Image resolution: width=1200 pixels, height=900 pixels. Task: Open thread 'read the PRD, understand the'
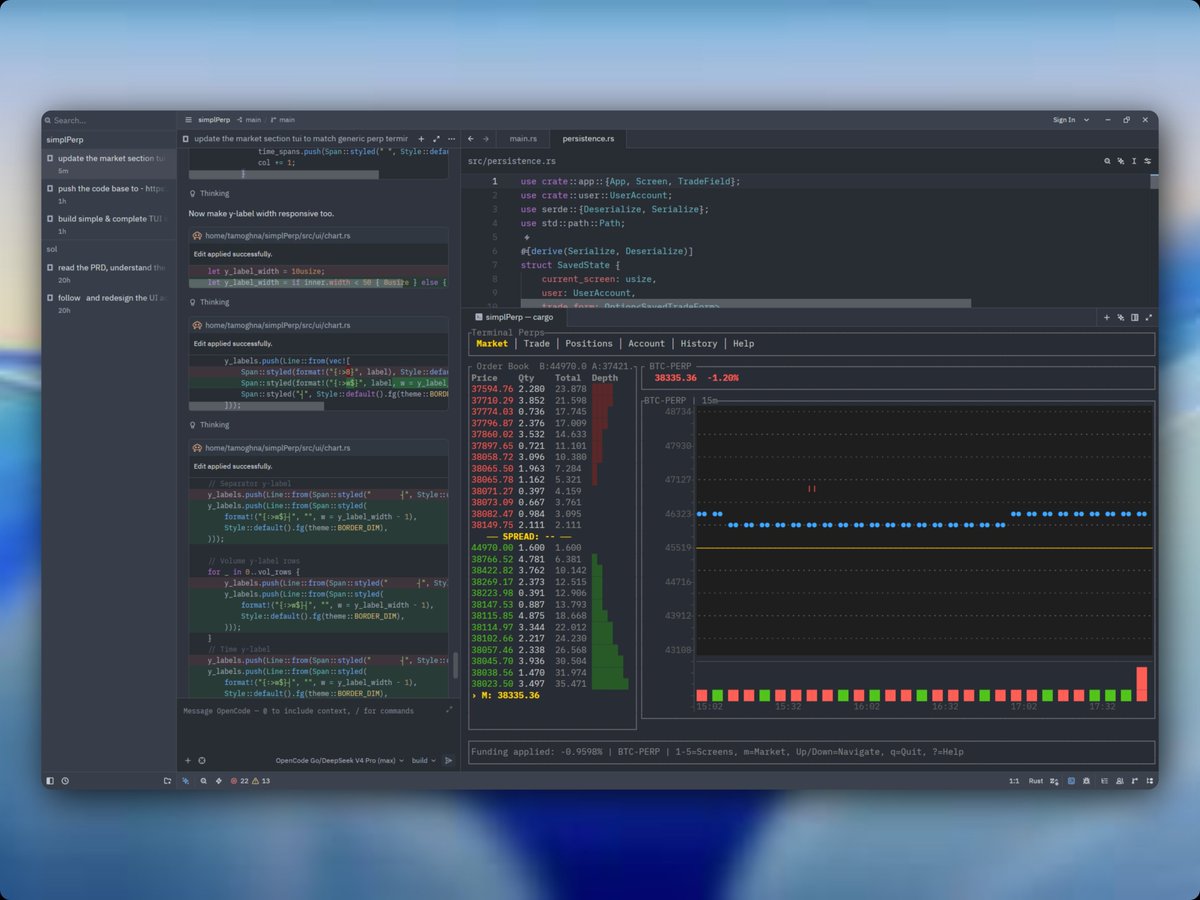coord(109,273)
